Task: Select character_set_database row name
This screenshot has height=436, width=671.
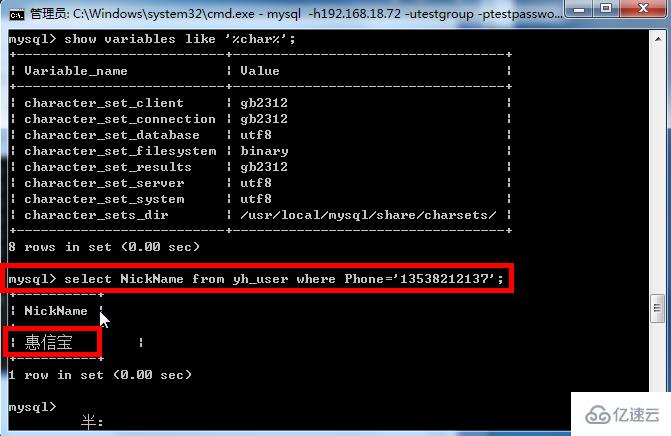Action: tap(112, 135)
